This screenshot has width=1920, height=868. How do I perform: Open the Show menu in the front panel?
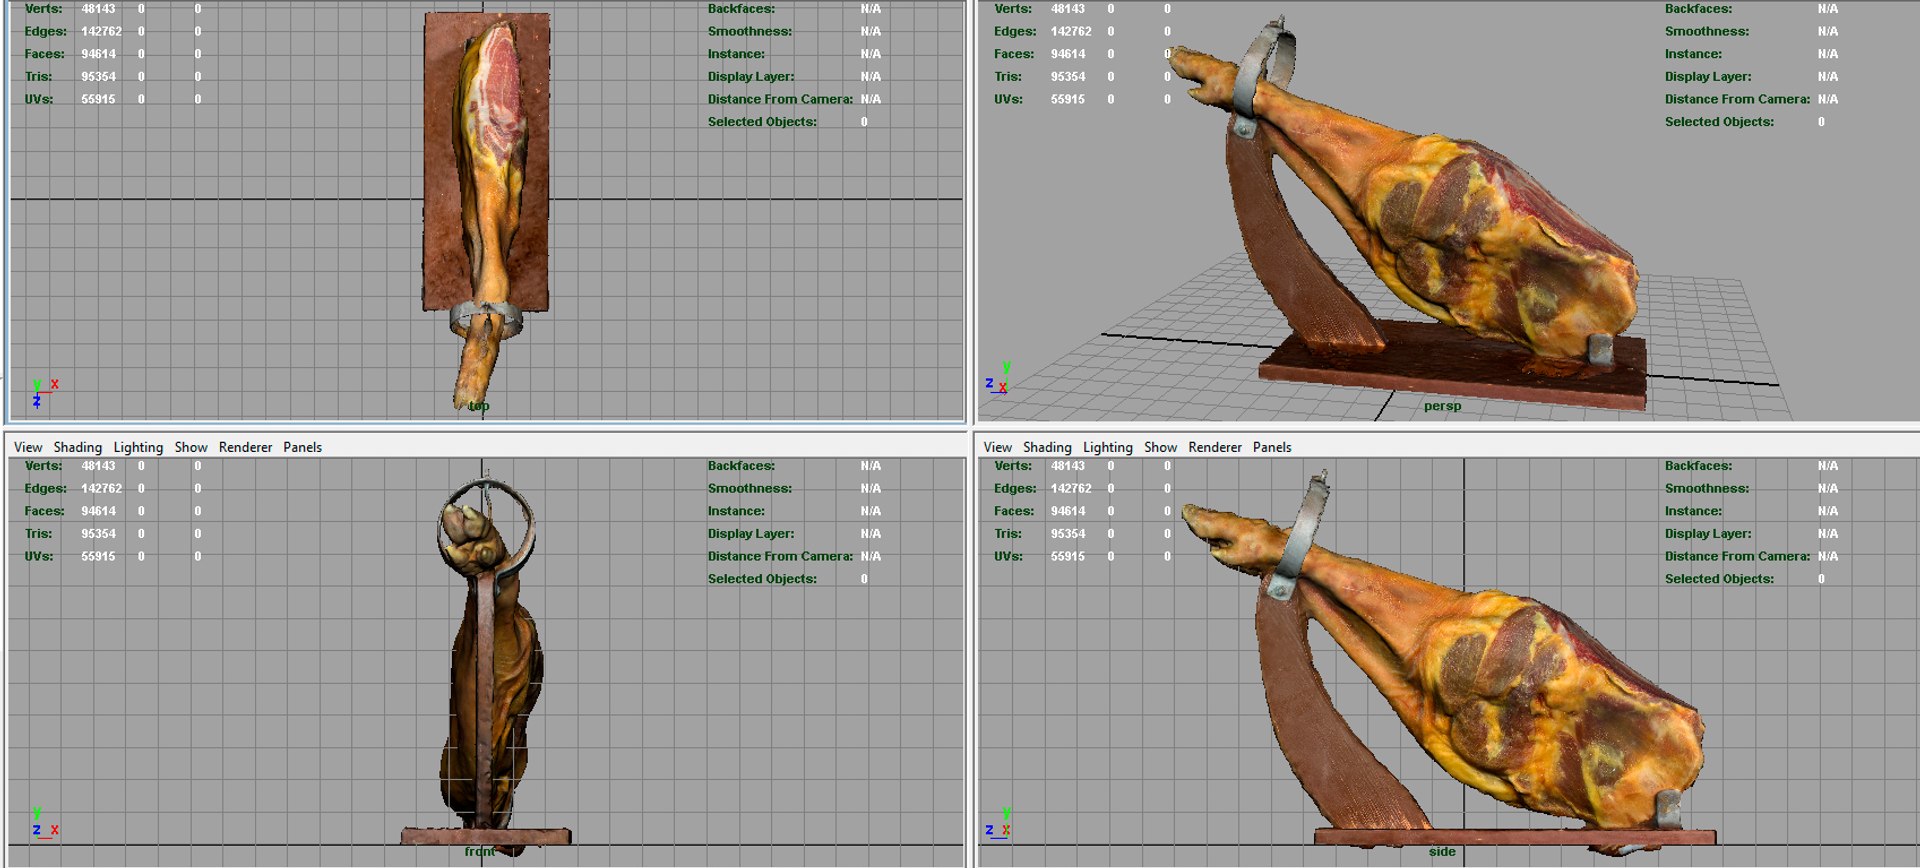191,447
